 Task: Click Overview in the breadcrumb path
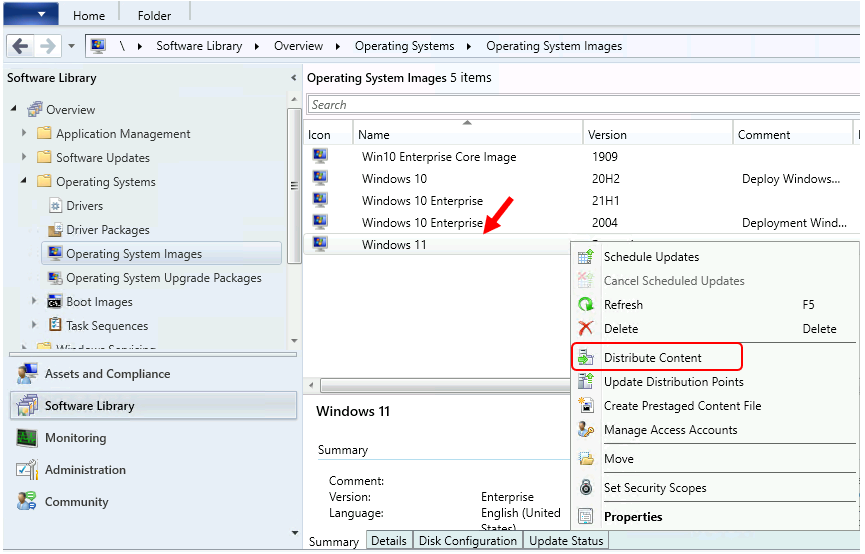(298, 46)
